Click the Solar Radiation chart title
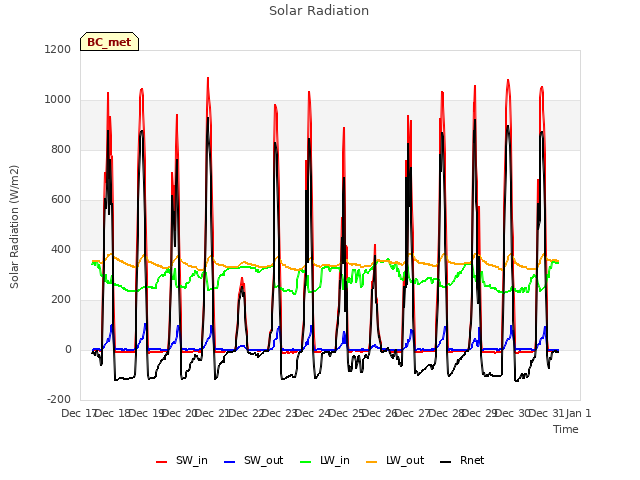Screen dimensions: 640x480 pyautogui.click(x=319, y=11)
